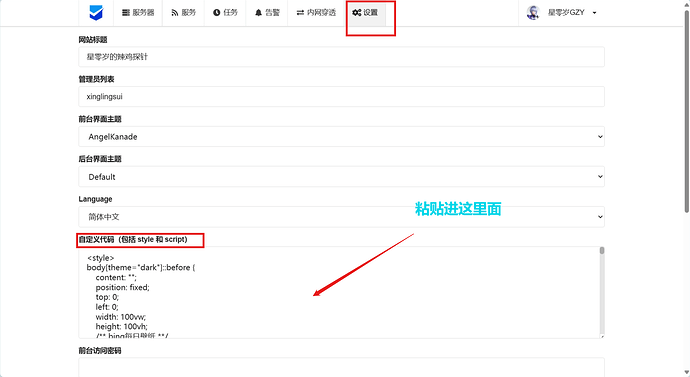Open the 前台界面主题 AngelKanade dropdown
690x377 pixels.
pos(341,137)
